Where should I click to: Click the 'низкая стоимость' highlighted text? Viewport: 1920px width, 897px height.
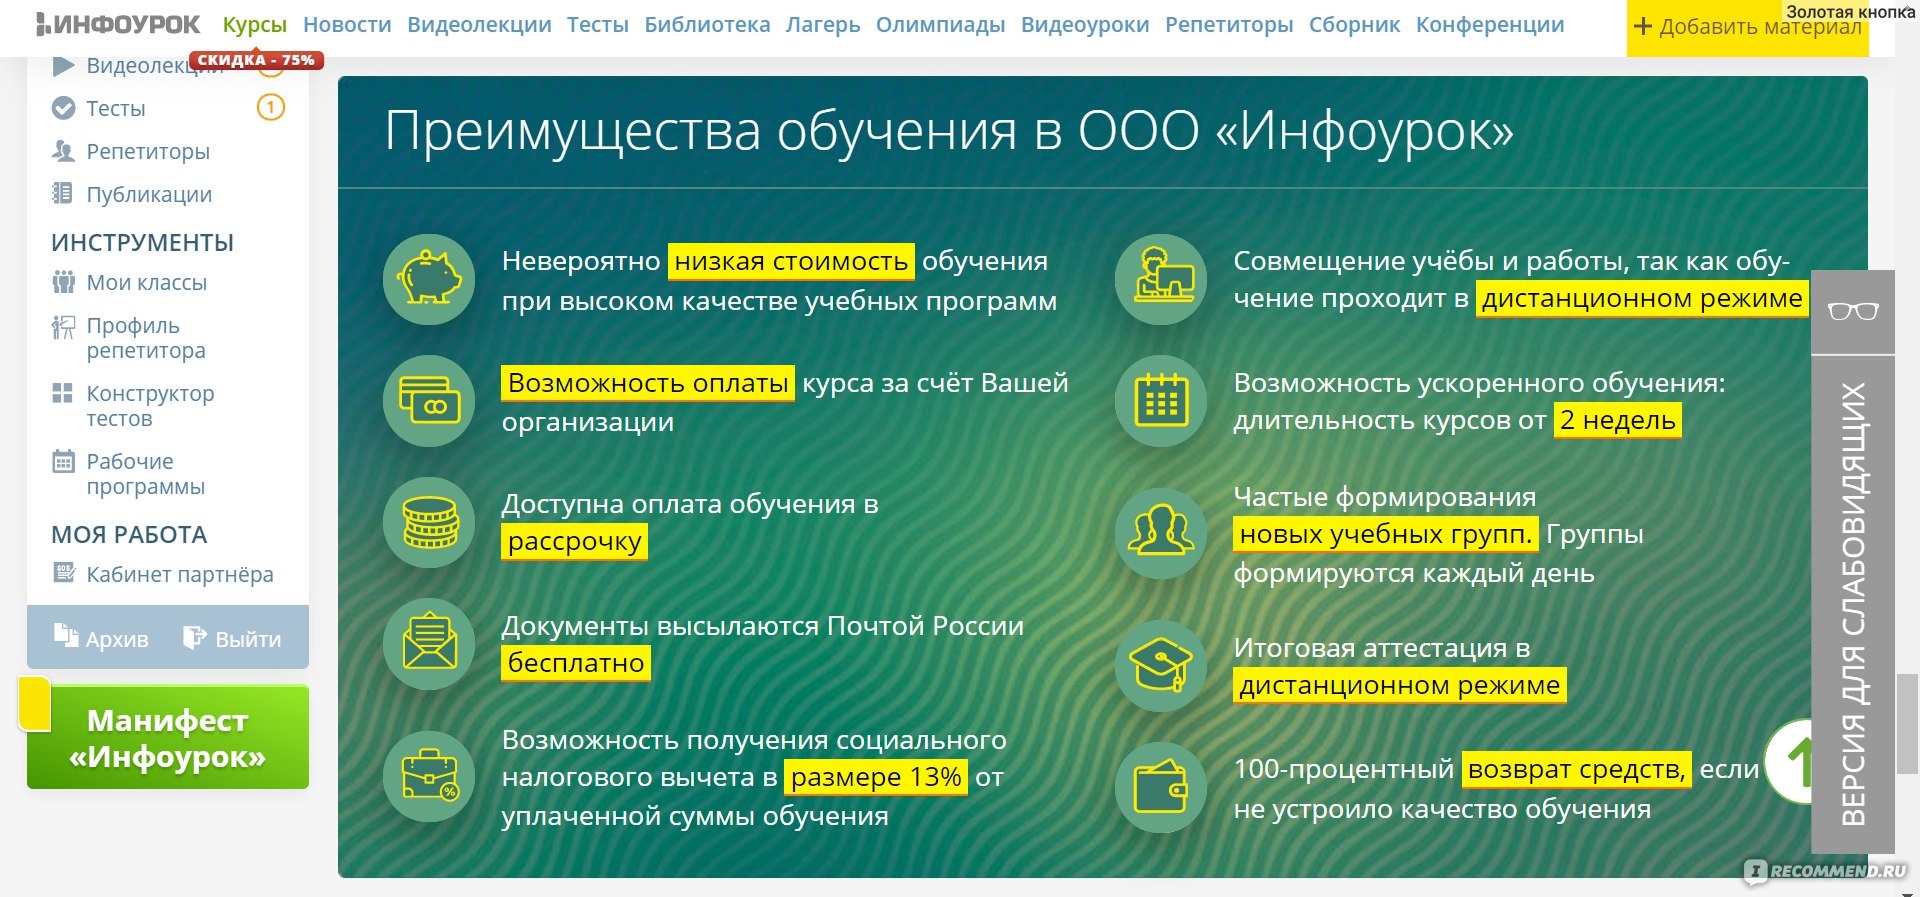(791, 262)
